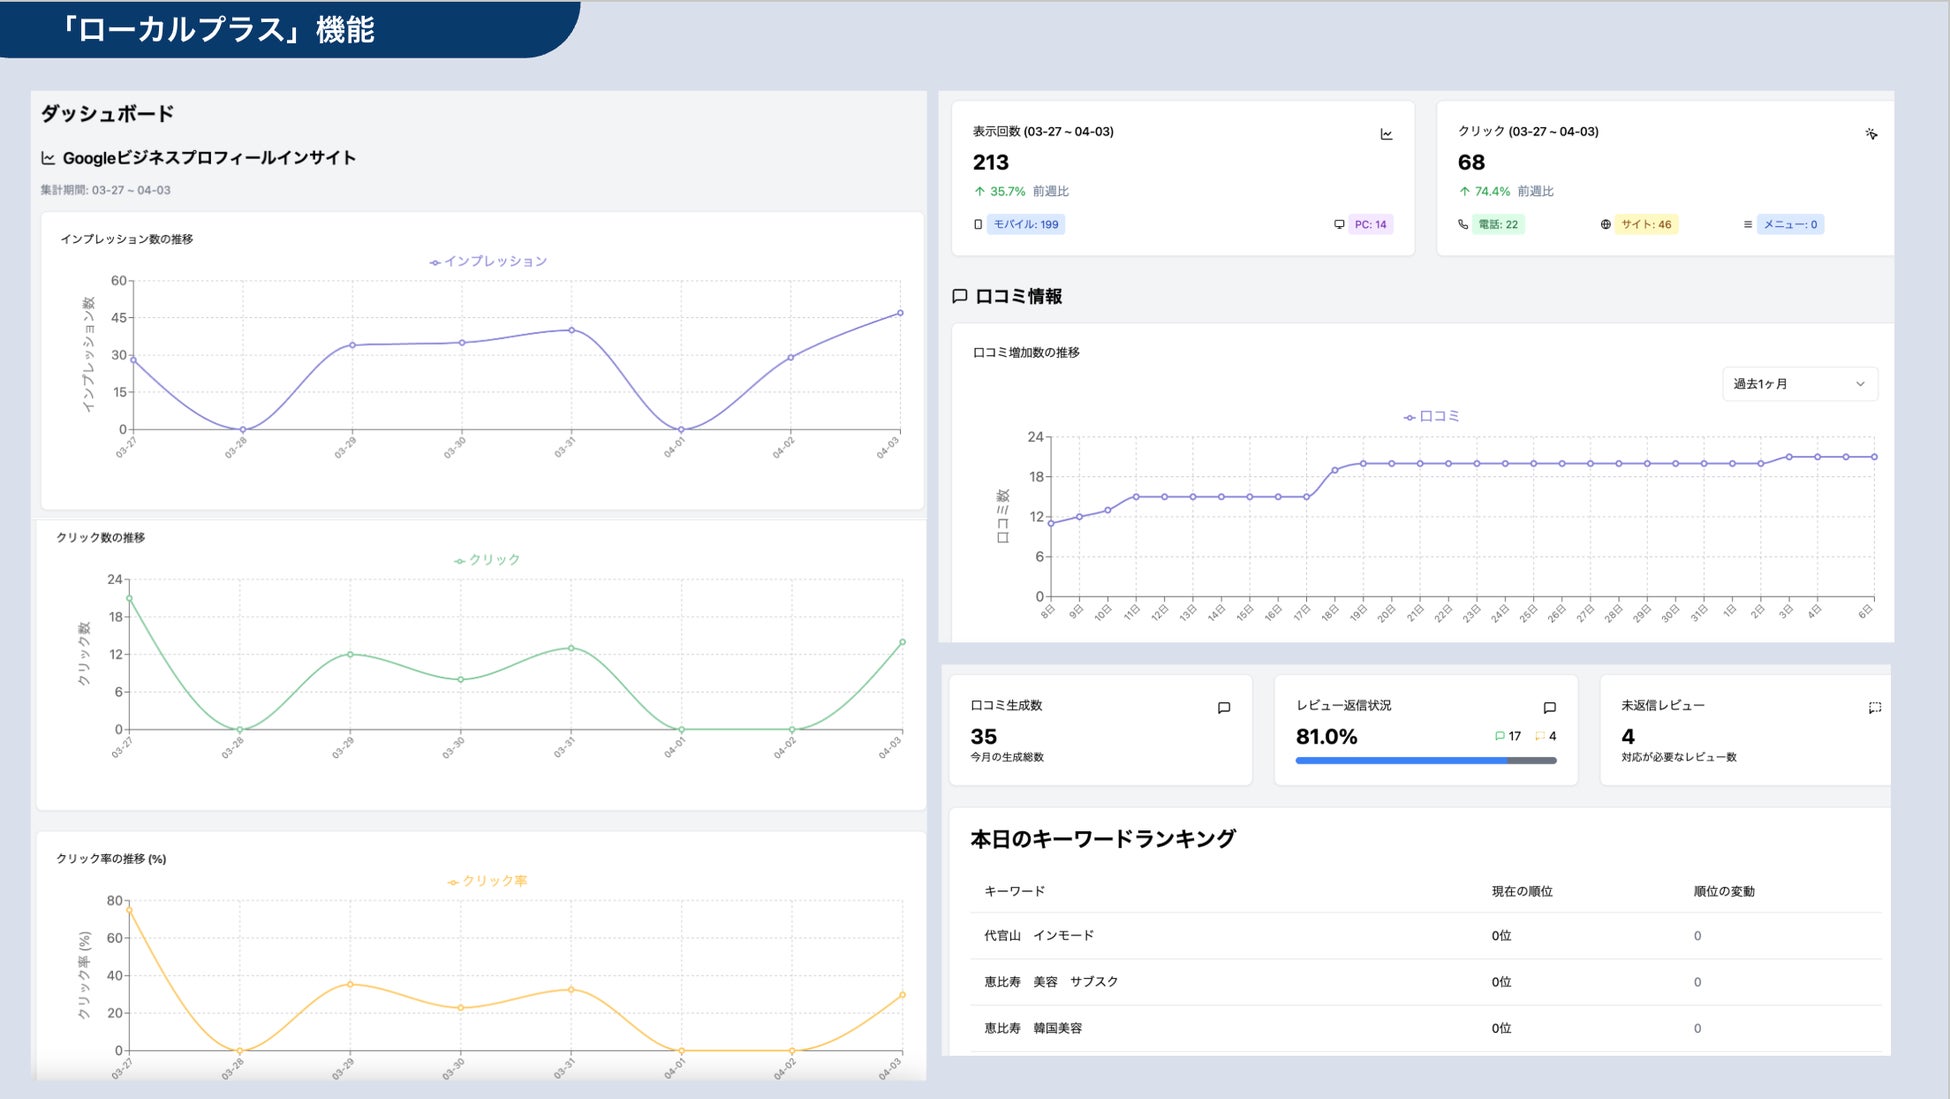Click the 213 impressions value
The image size is (1950, 1099).
tap(991, 162)
